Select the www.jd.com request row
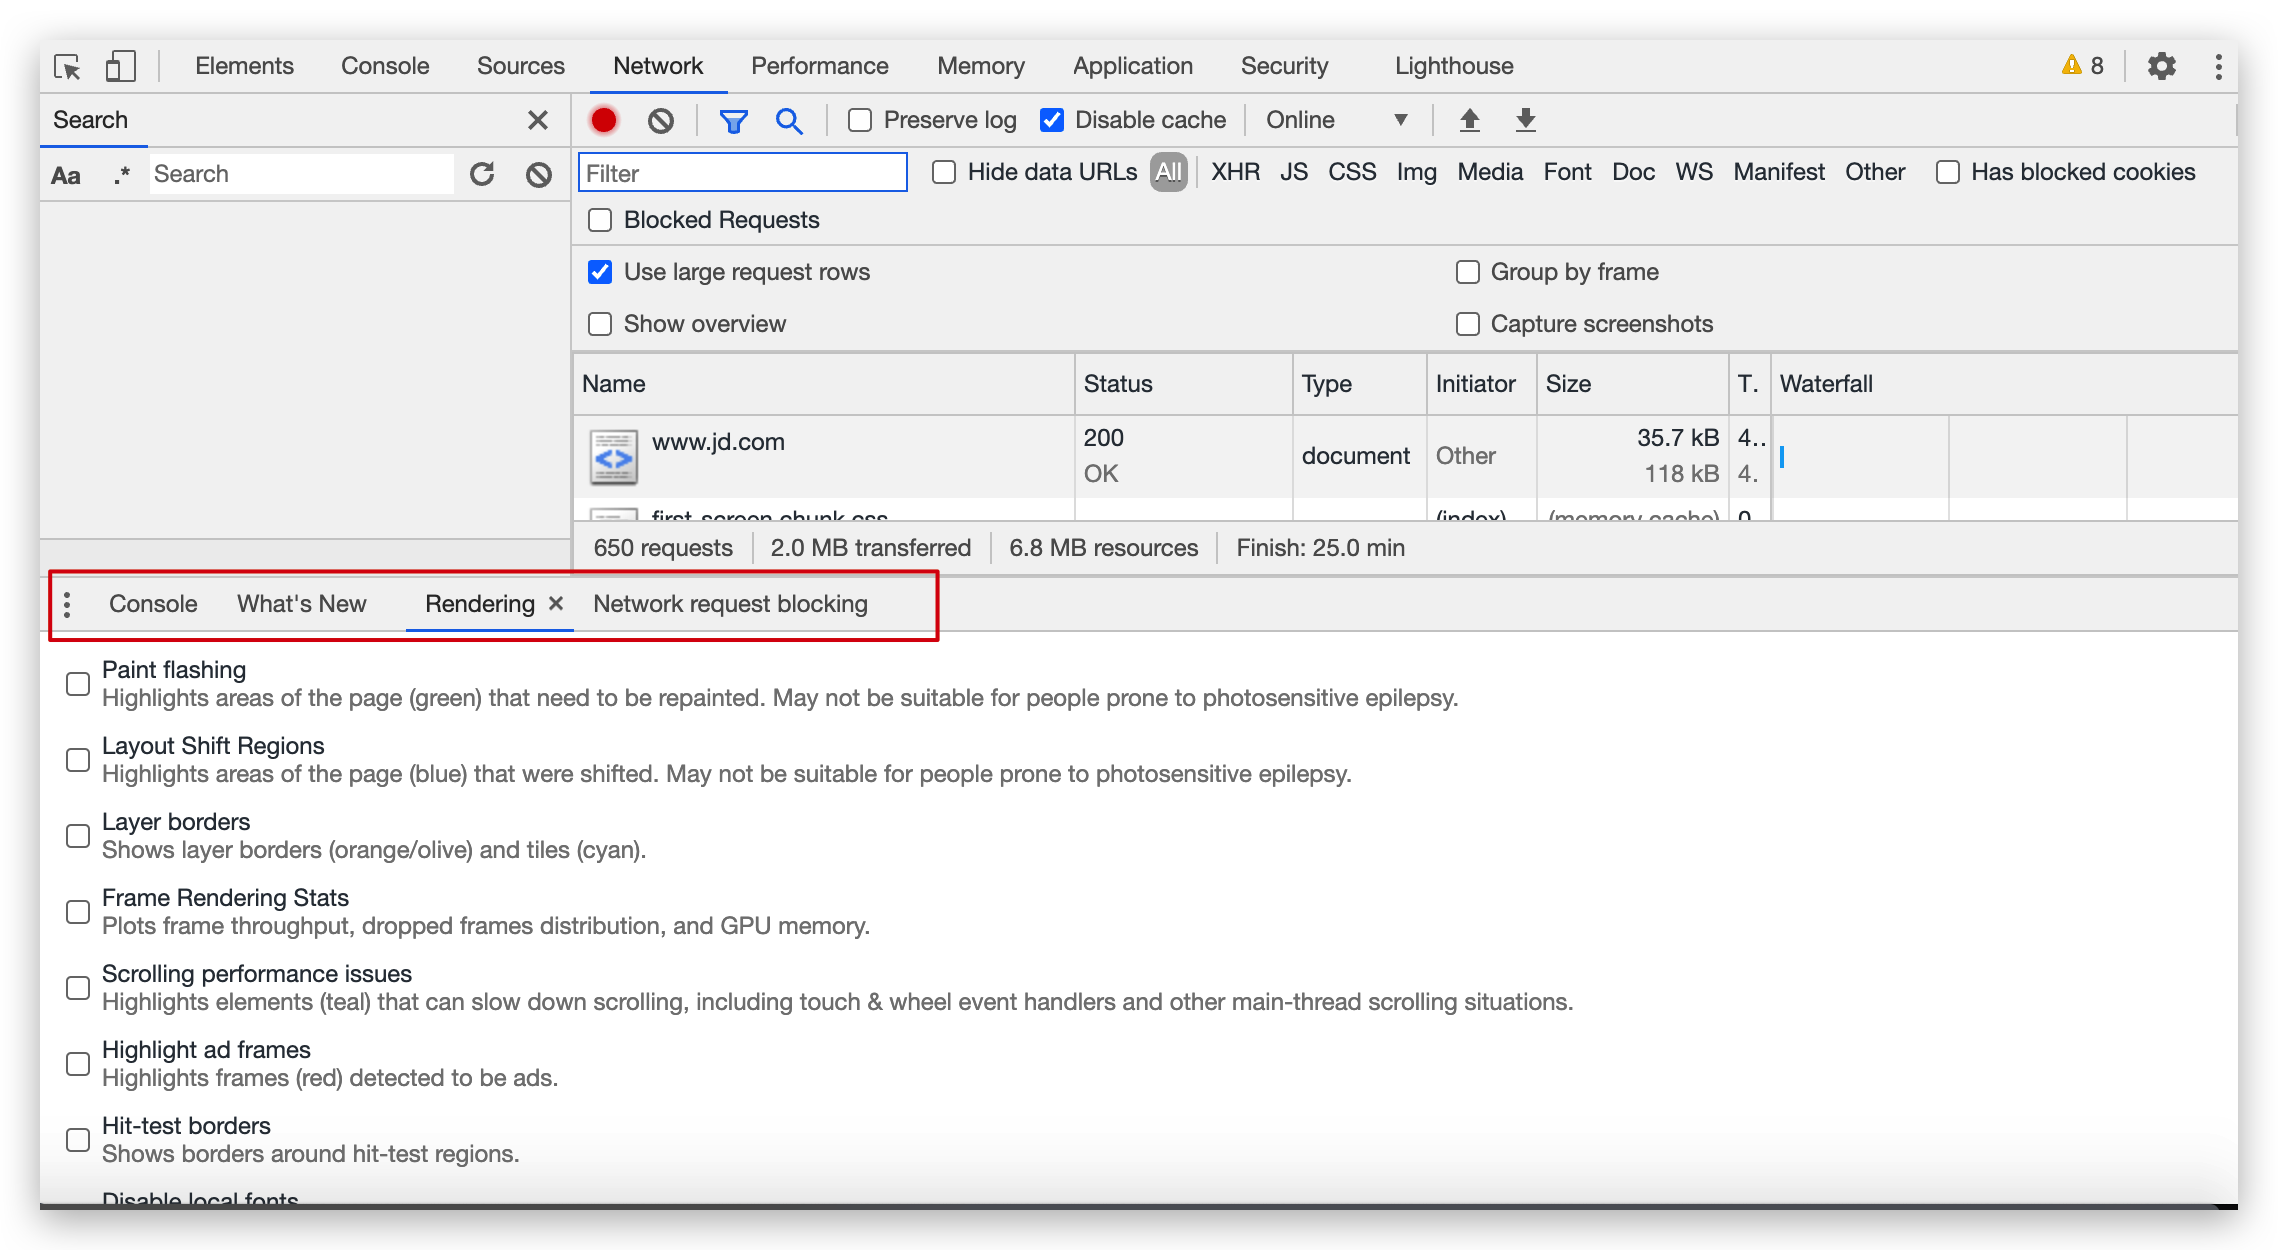2278x1250 pixels. (x=718, y=442)
